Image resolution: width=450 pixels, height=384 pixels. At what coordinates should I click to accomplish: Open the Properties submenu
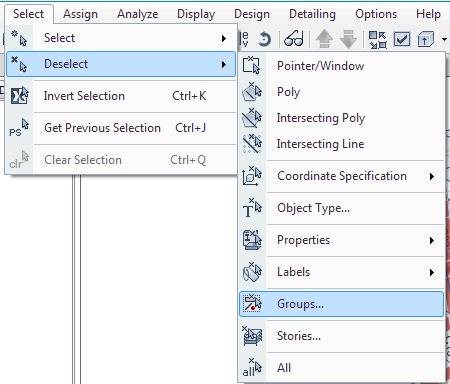(x=341, y=240)
